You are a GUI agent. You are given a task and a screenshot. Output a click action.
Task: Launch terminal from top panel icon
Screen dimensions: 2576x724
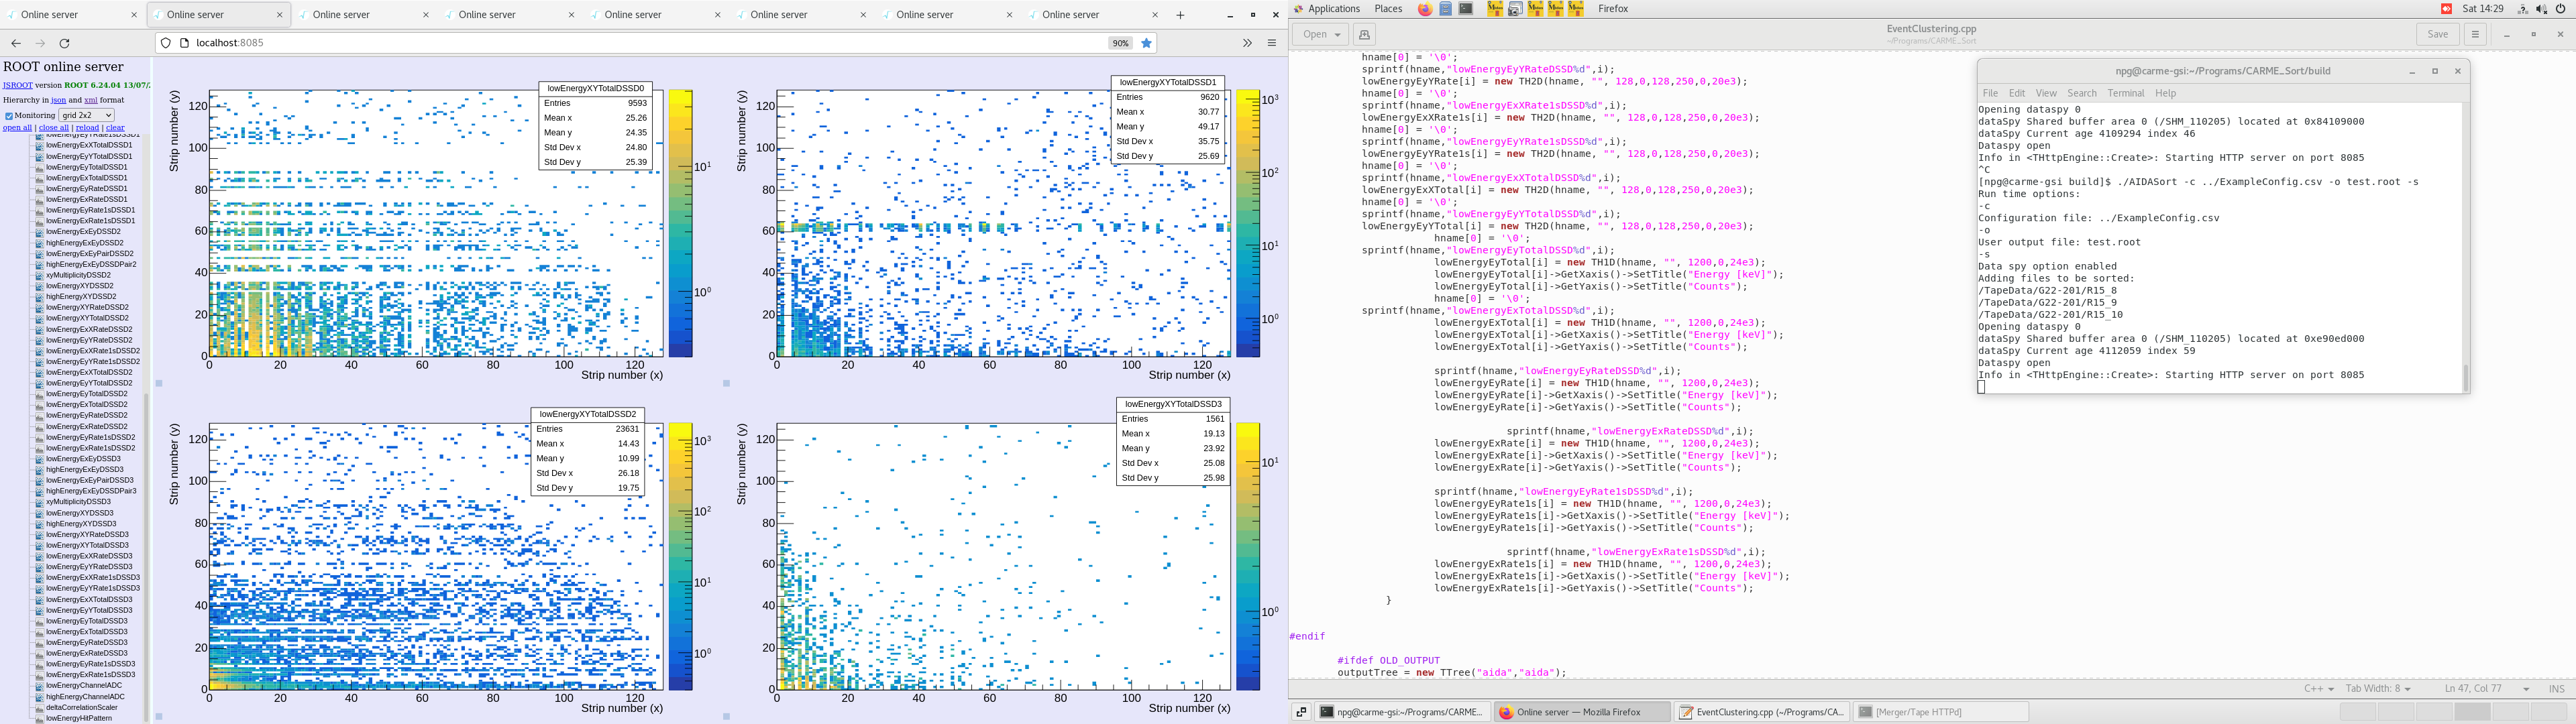[1466, 9]
